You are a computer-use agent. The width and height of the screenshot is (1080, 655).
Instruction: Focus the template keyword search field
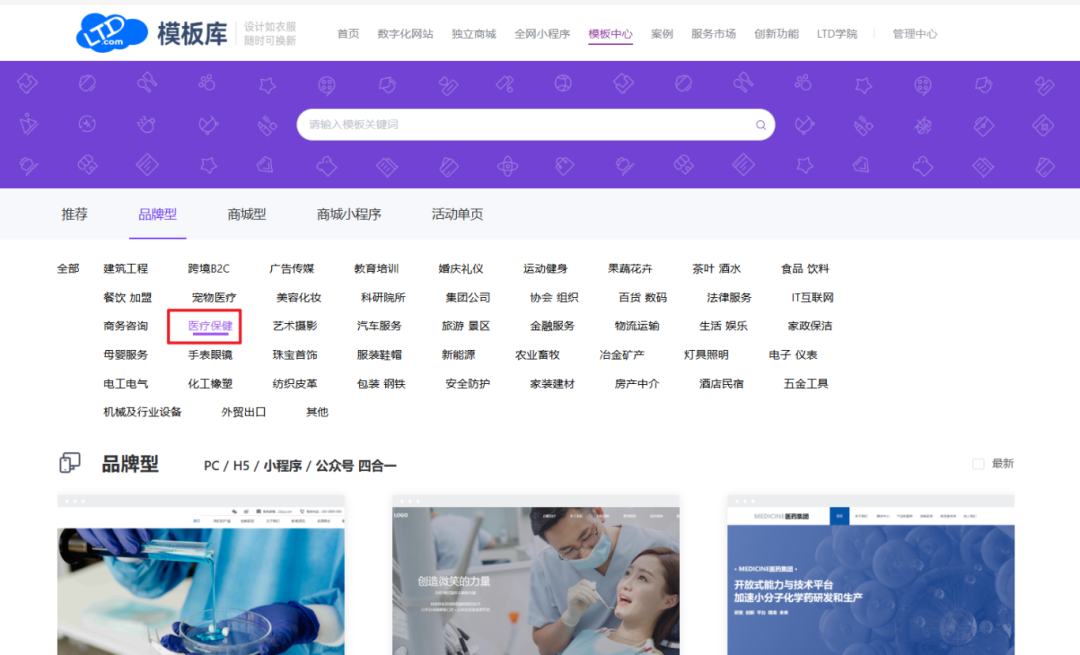[535, 125]
